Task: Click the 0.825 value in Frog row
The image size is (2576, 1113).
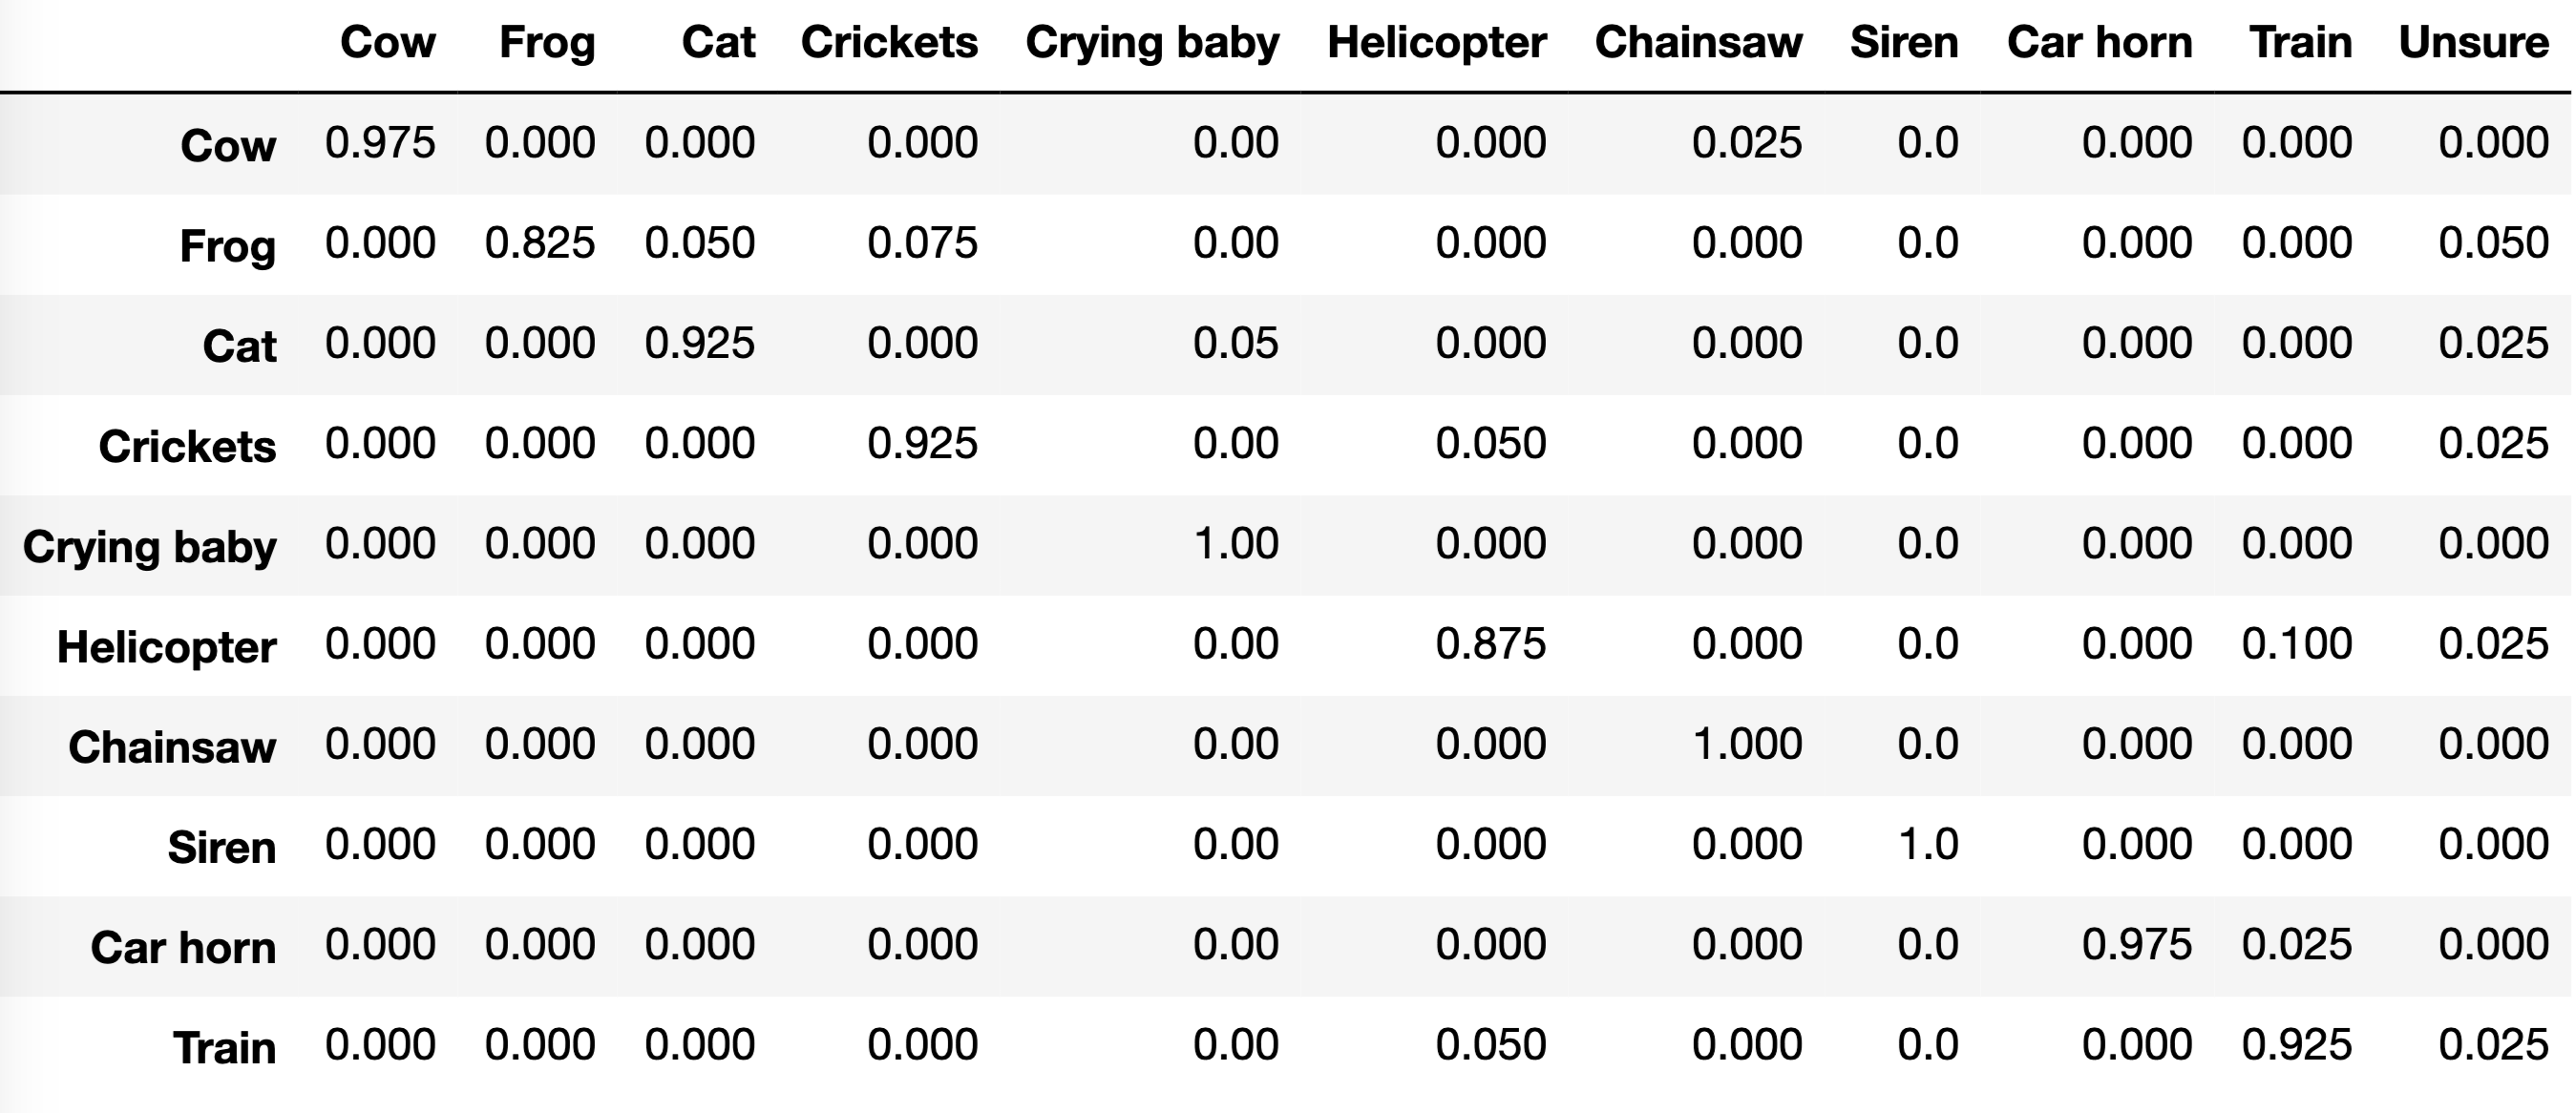Action: pyautogui.click(x=540, y=243)
